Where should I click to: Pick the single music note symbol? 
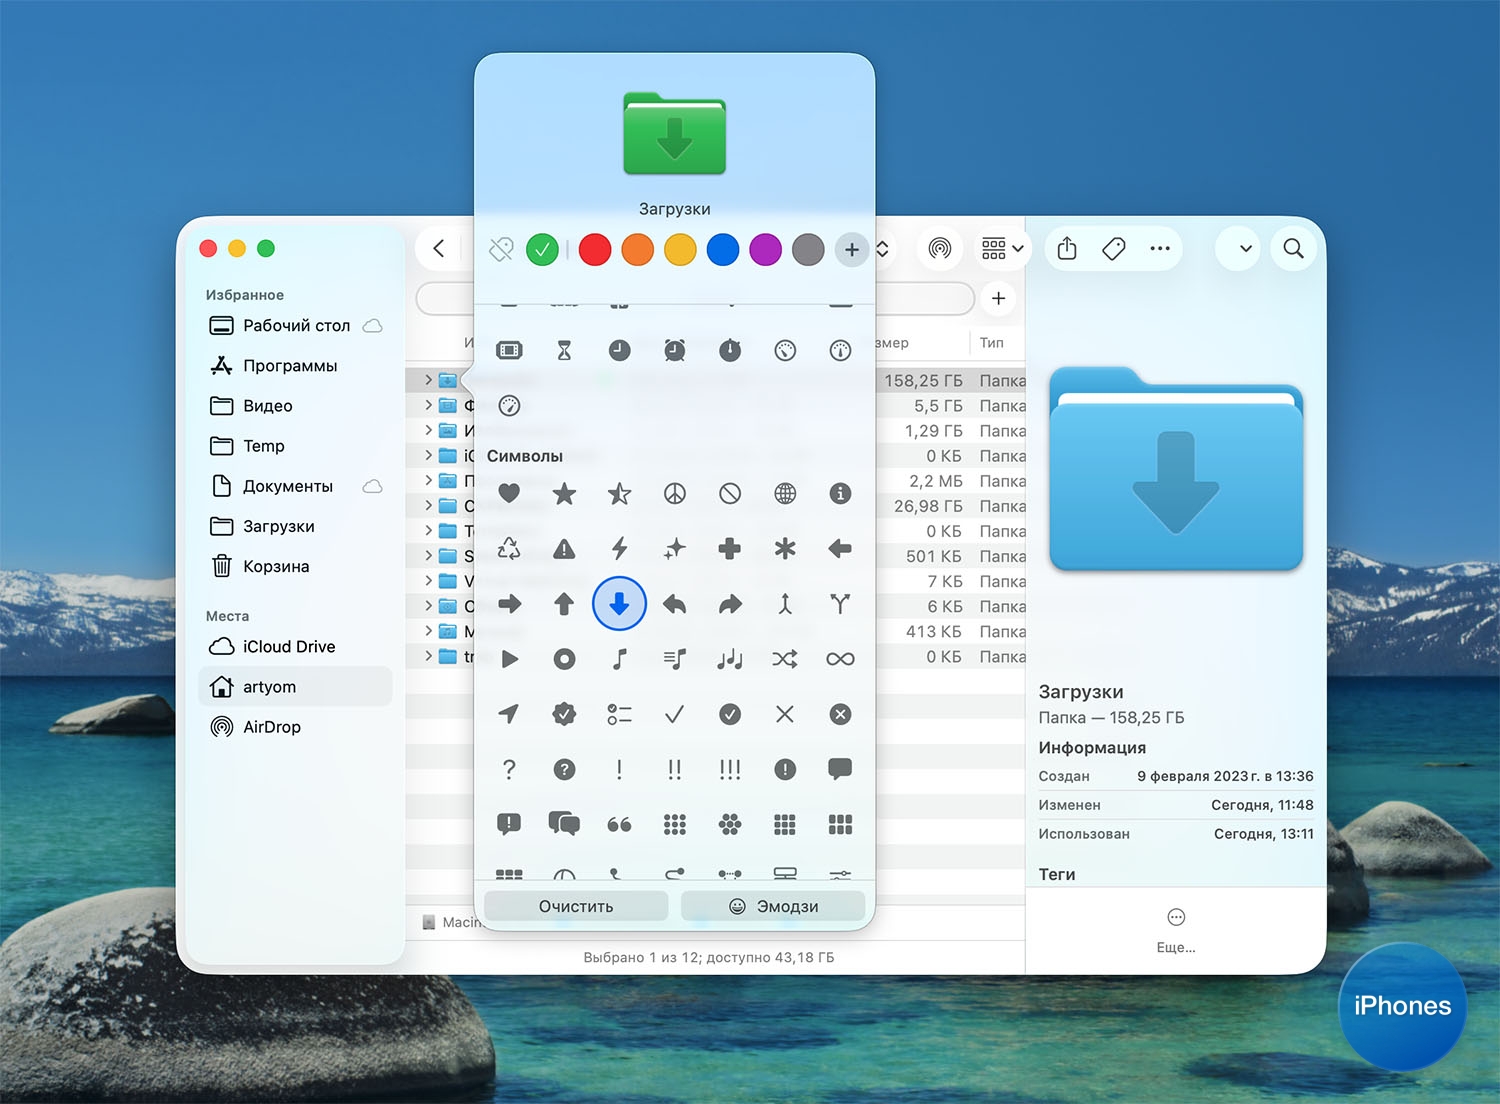[619, 659]
